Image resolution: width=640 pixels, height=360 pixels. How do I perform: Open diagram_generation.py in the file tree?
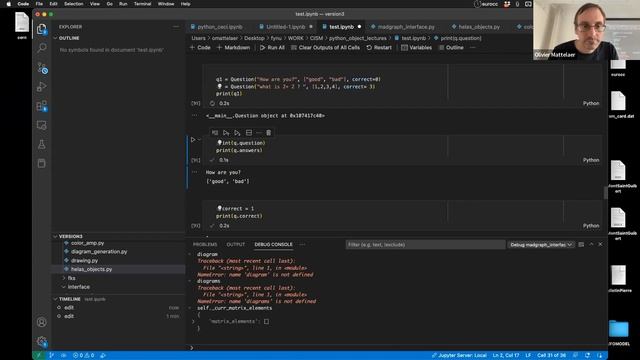(x=99, y=252)
